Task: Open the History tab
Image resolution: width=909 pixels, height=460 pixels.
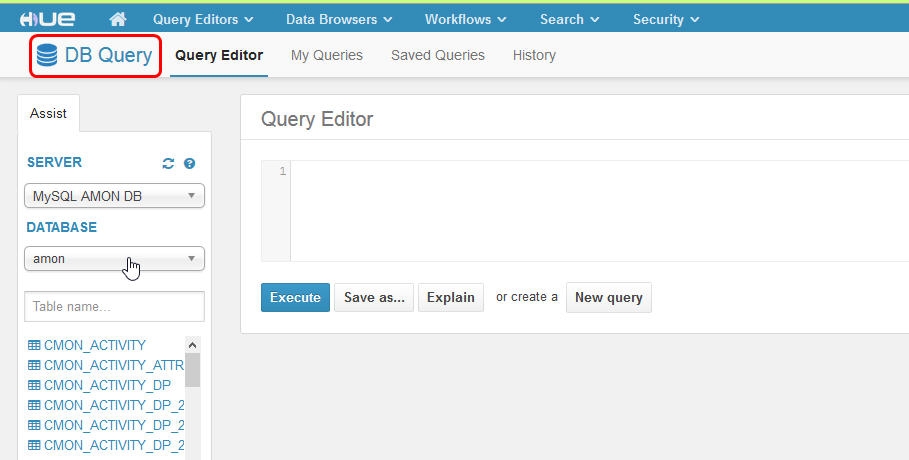Action: [534, 55]
